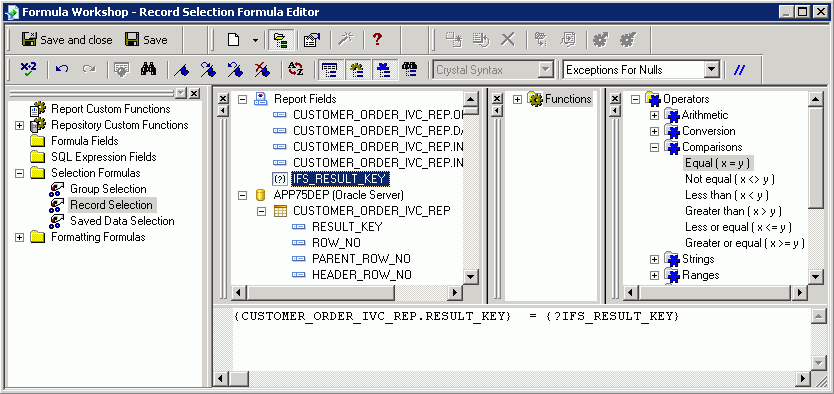Screen dimensions: 834x394
Task: Collapse the Comparisons operators folder
Action: tap(654, 147)
